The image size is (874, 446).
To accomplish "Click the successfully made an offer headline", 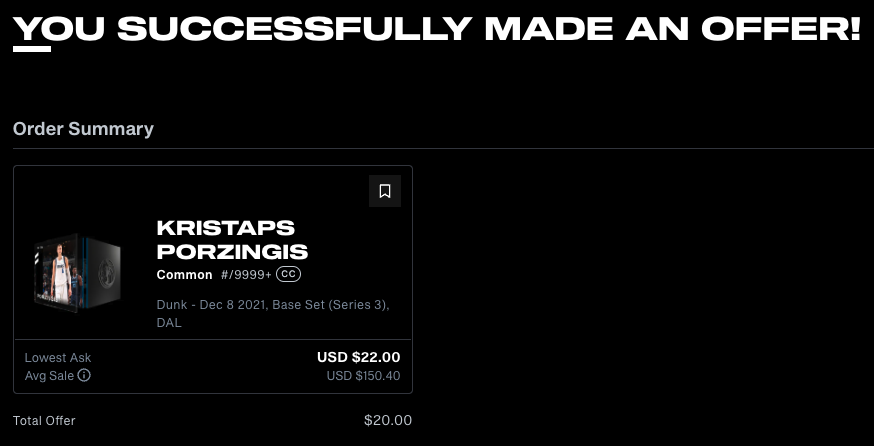I will click(437, 28).
